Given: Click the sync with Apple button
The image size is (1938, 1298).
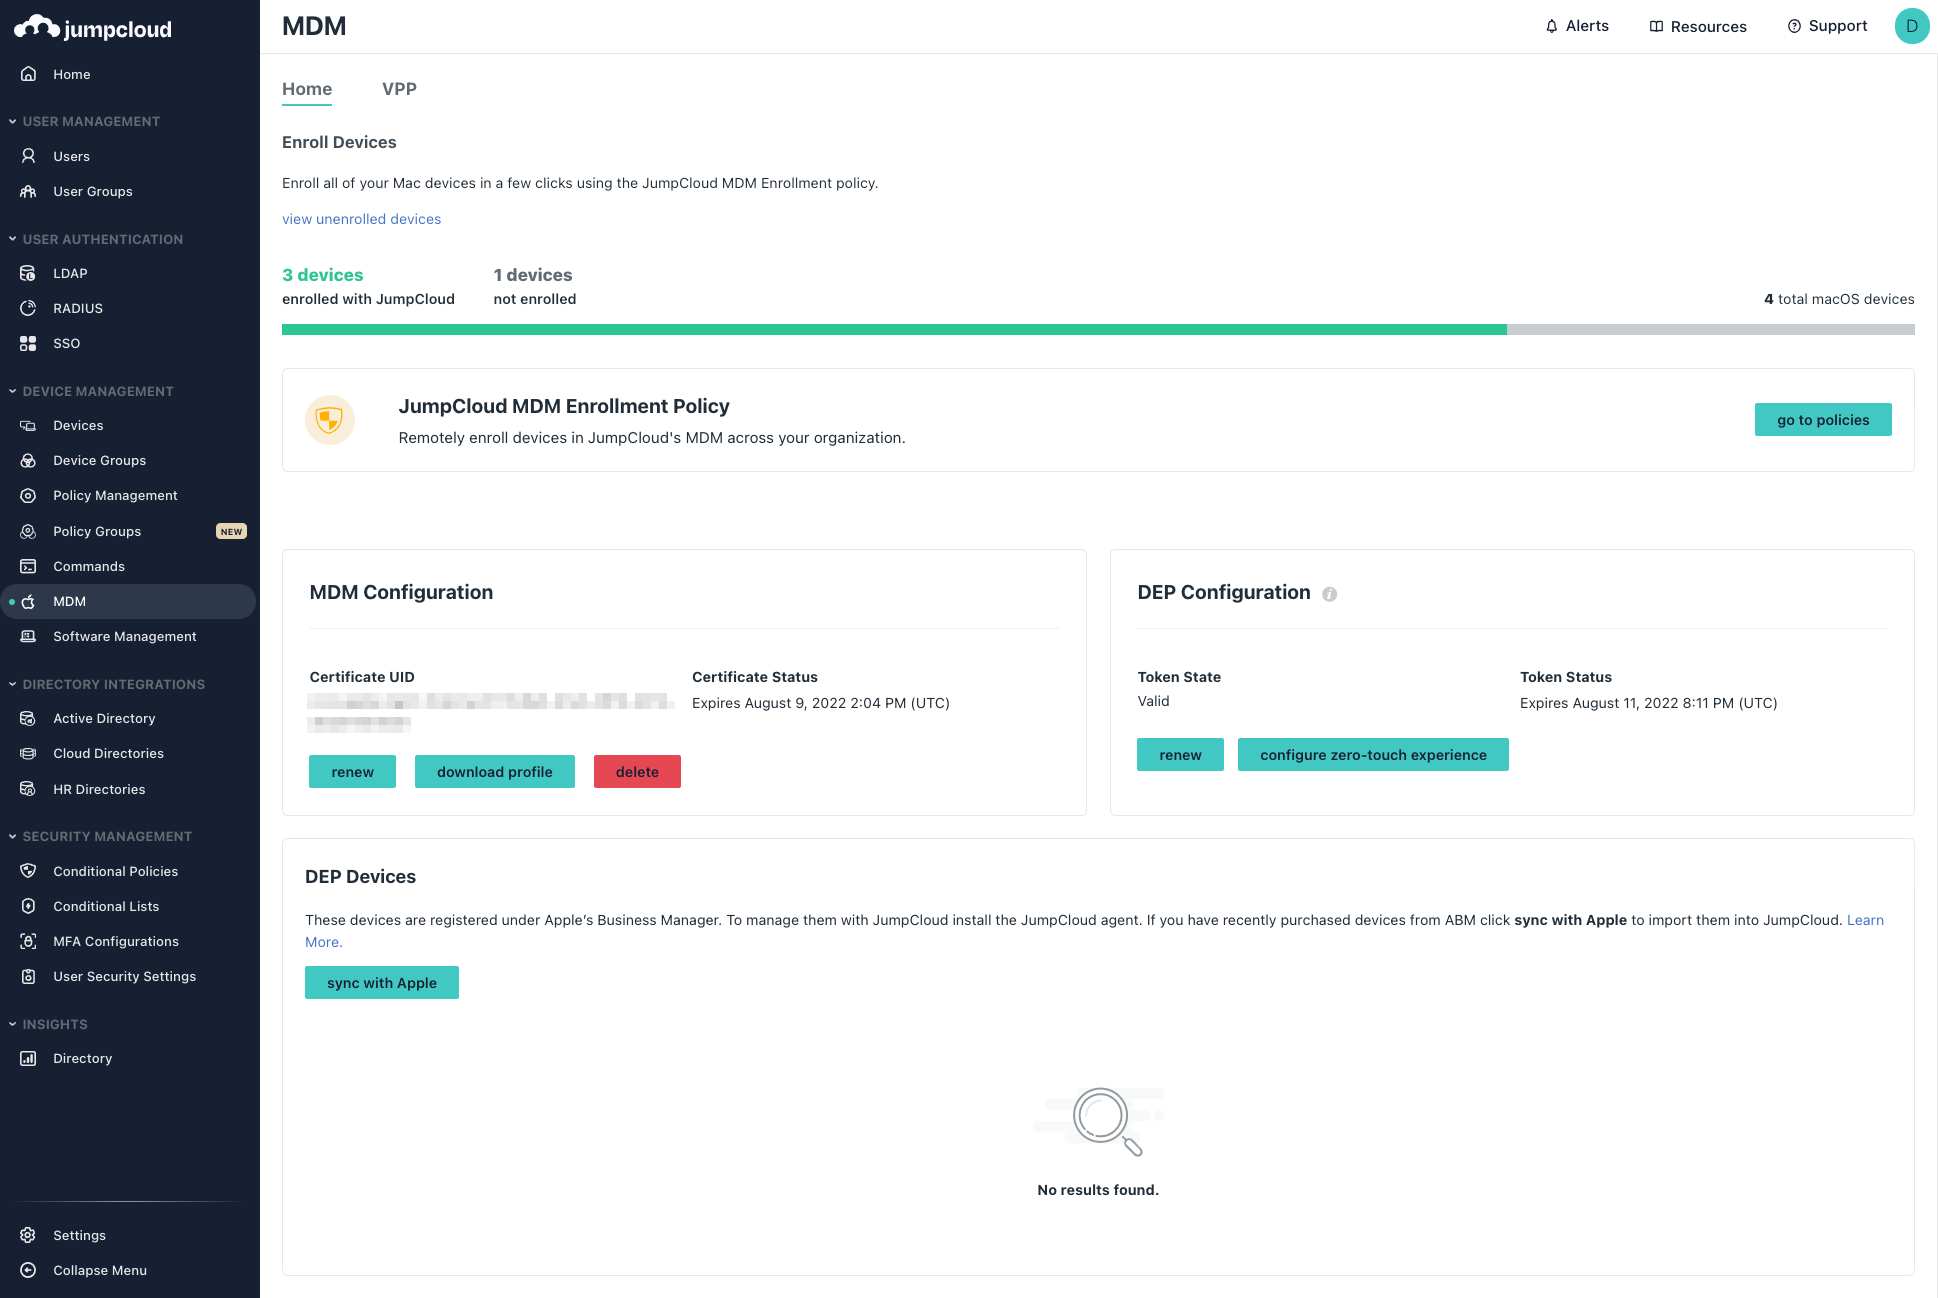Looking at the screenshot, I should pyautogui.click(x=381, y=983).
